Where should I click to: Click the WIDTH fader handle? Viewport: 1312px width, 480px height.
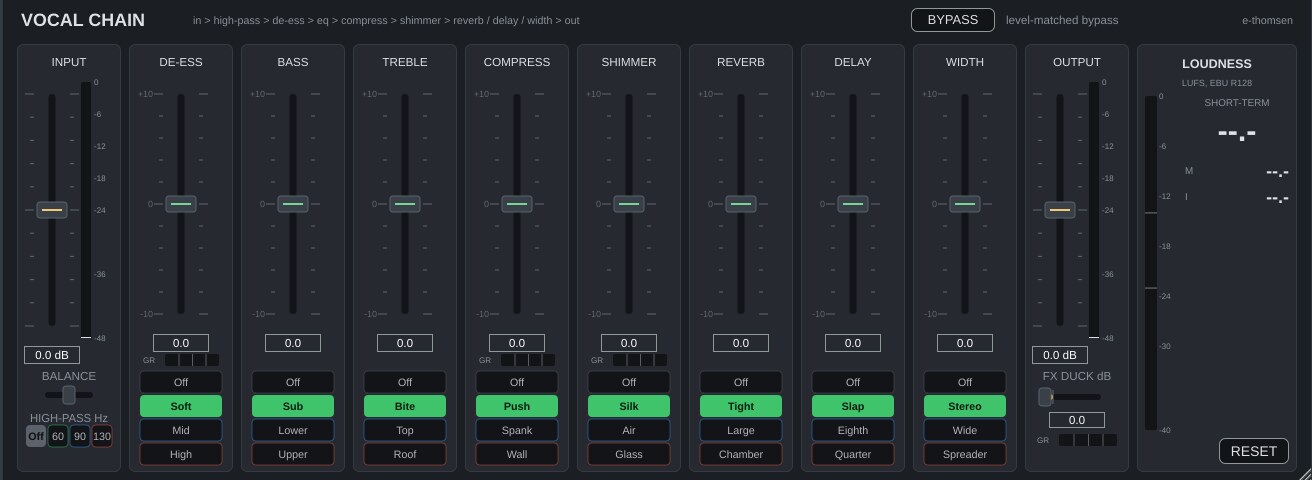click(965, 204)
